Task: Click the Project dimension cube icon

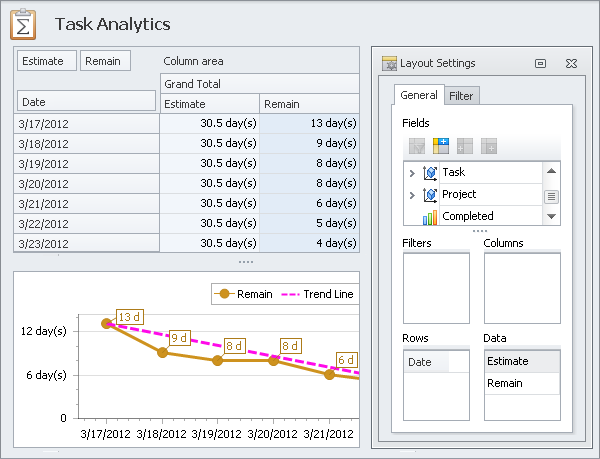Action: point(430,194)
